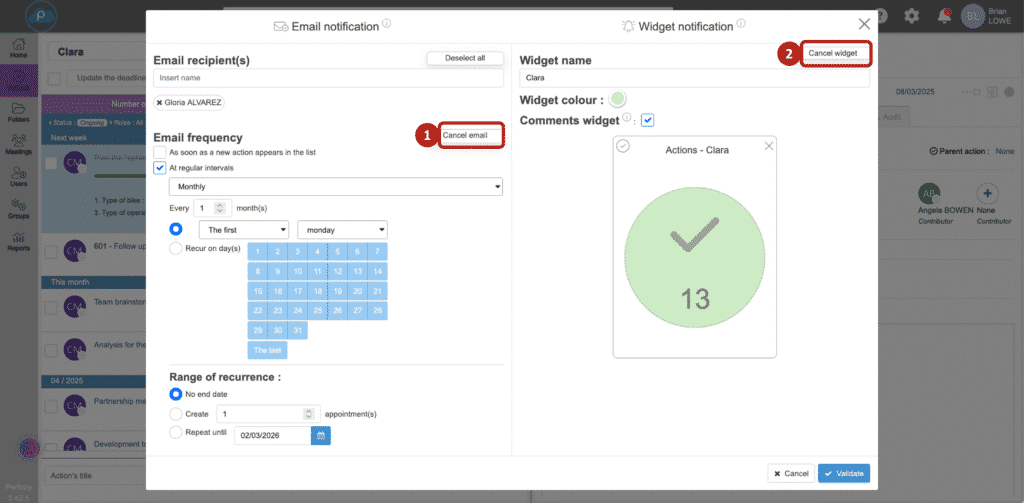Pick the green Widget colour swatch

618,99
